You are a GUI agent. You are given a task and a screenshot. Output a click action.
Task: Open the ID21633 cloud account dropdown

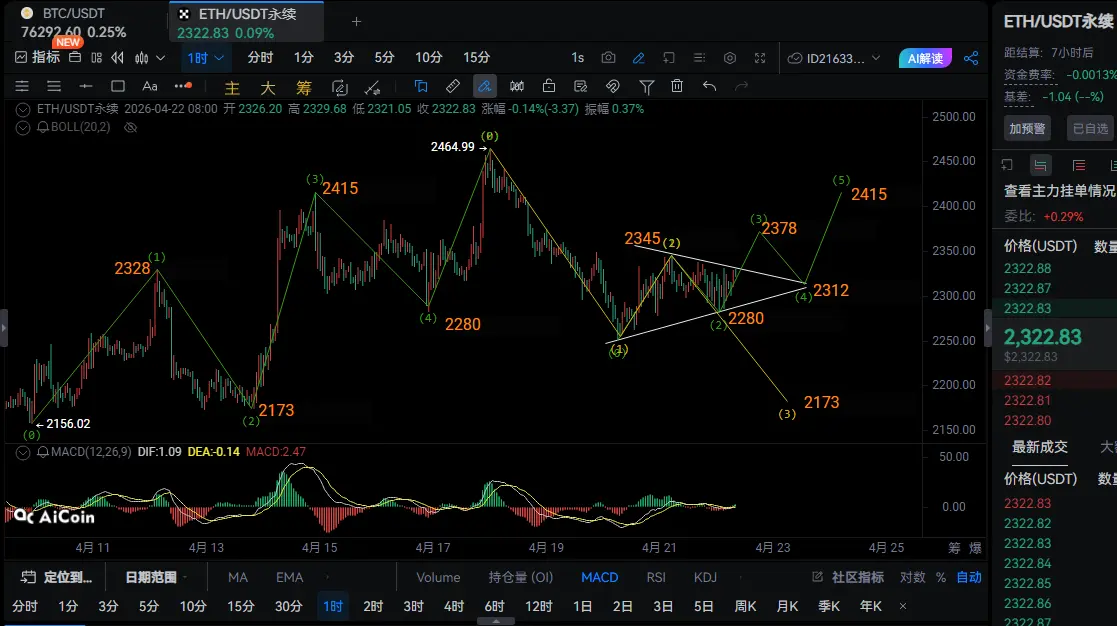(834, 58)
